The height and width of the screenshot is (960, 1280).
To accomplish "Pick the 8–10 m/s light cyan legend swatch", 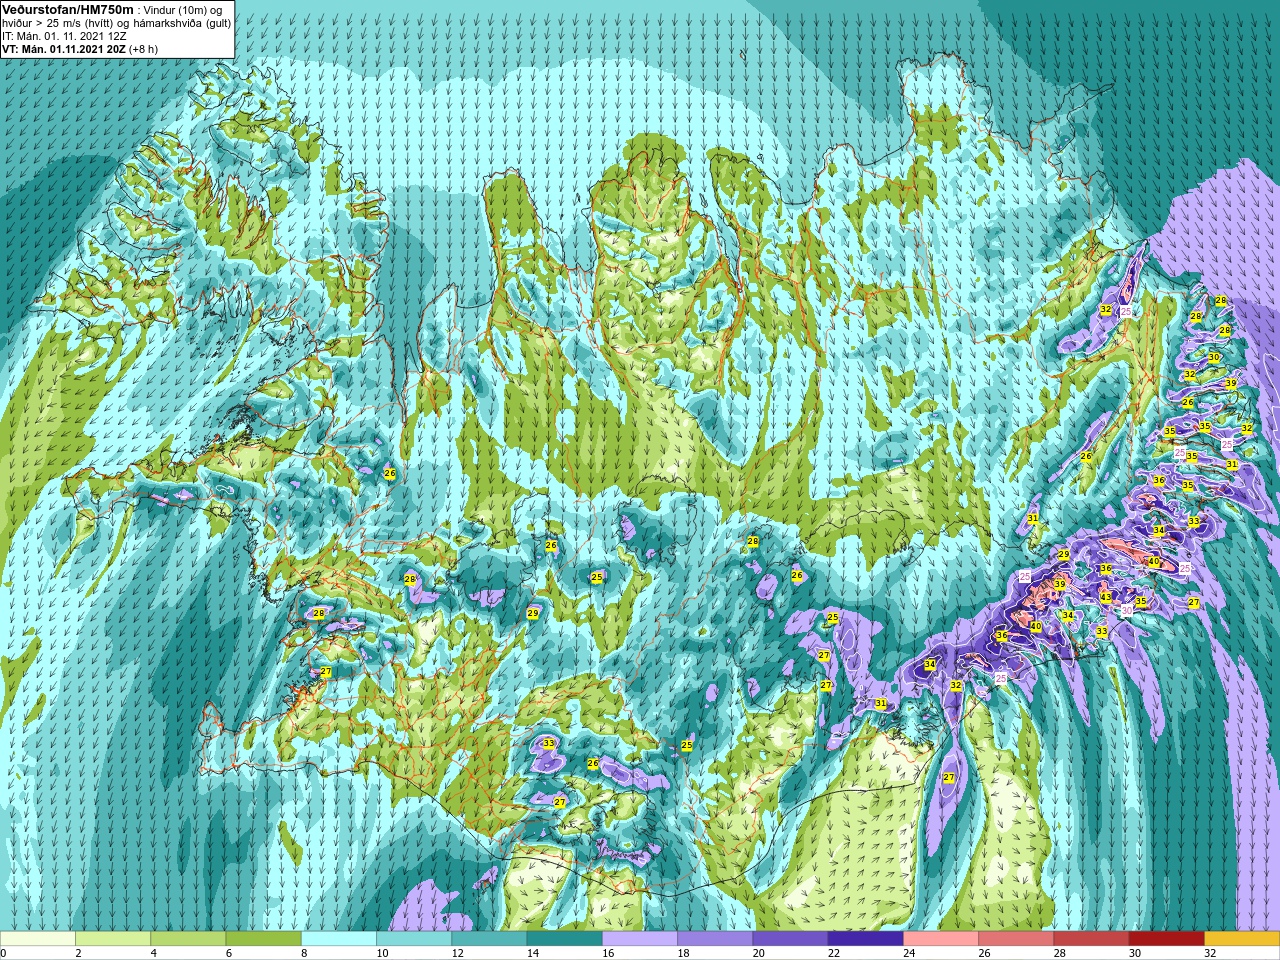I will point(339,939).
